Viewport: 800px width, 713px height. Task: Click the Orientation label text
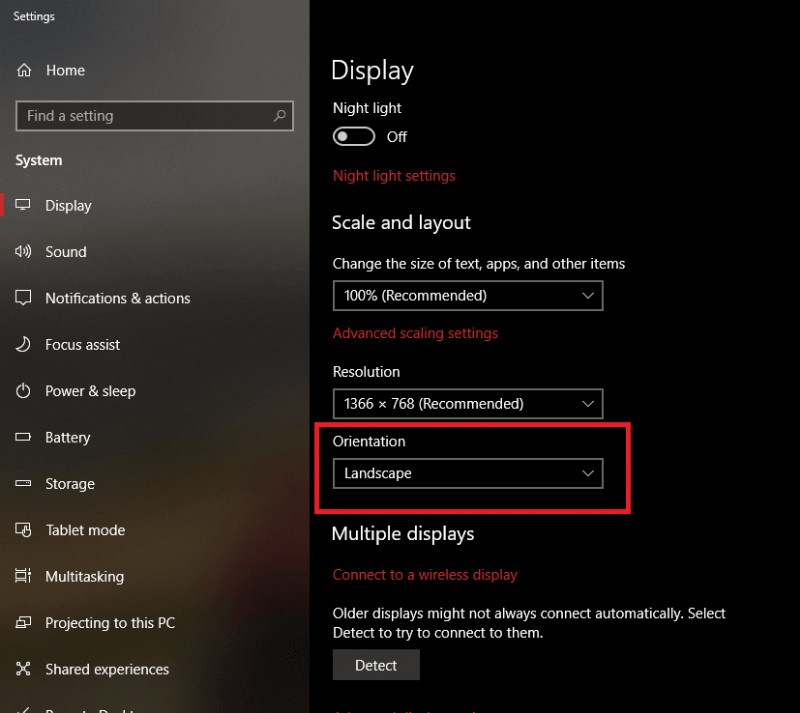(x=369, y=441)
